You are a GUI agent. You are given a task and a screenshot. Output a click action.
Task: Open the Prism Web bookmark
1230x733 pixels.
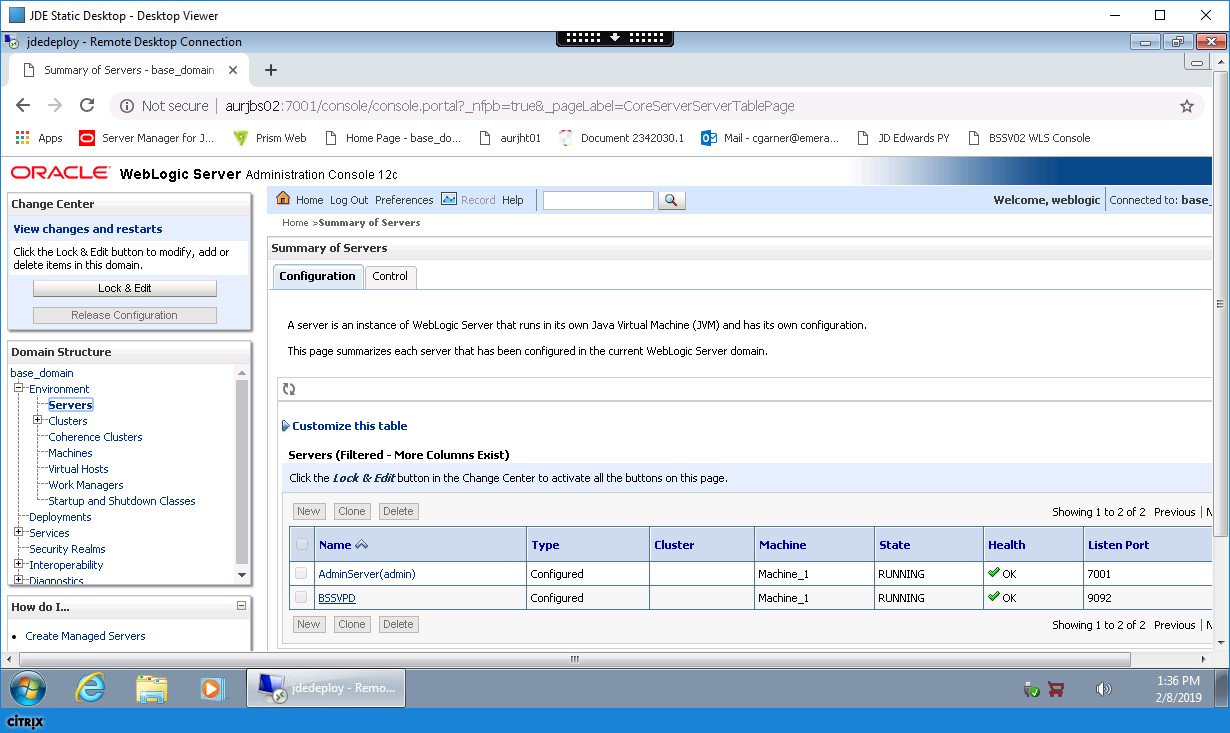pos(270,138)
